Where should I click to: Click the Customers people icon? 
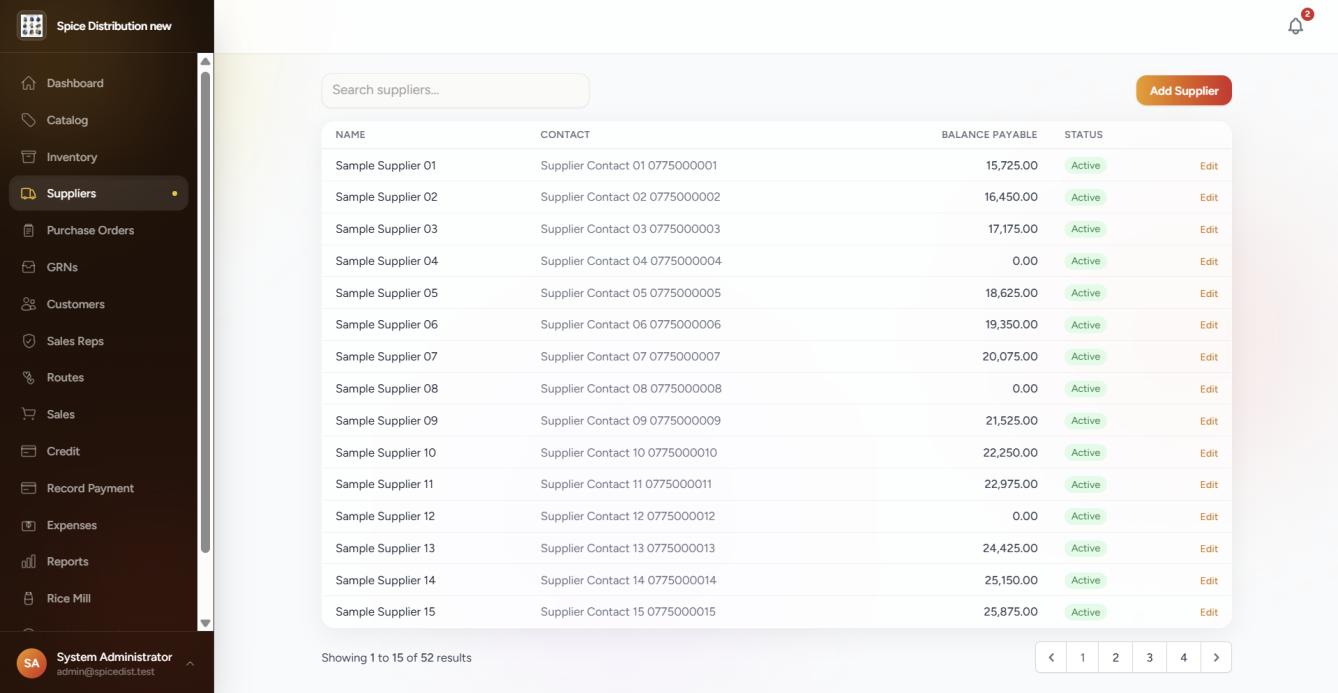[28, 304]
